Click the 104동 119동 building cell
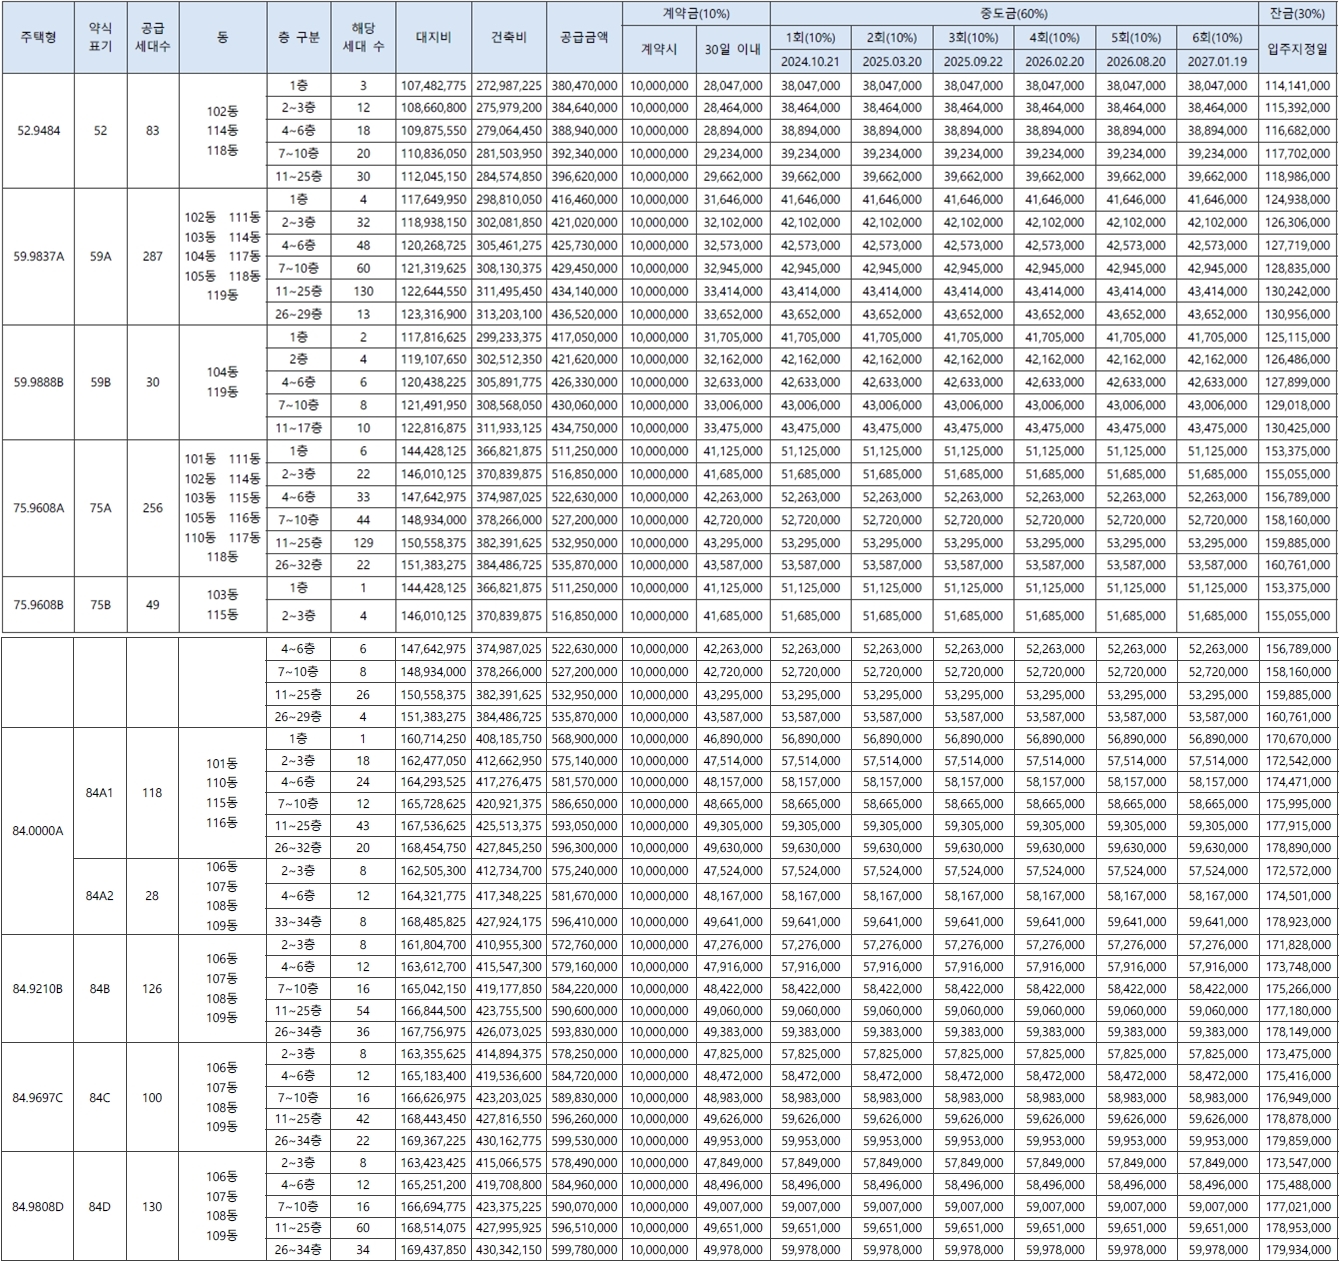This screenshot has height=1265, width=1339. click(x=222, y=382)
